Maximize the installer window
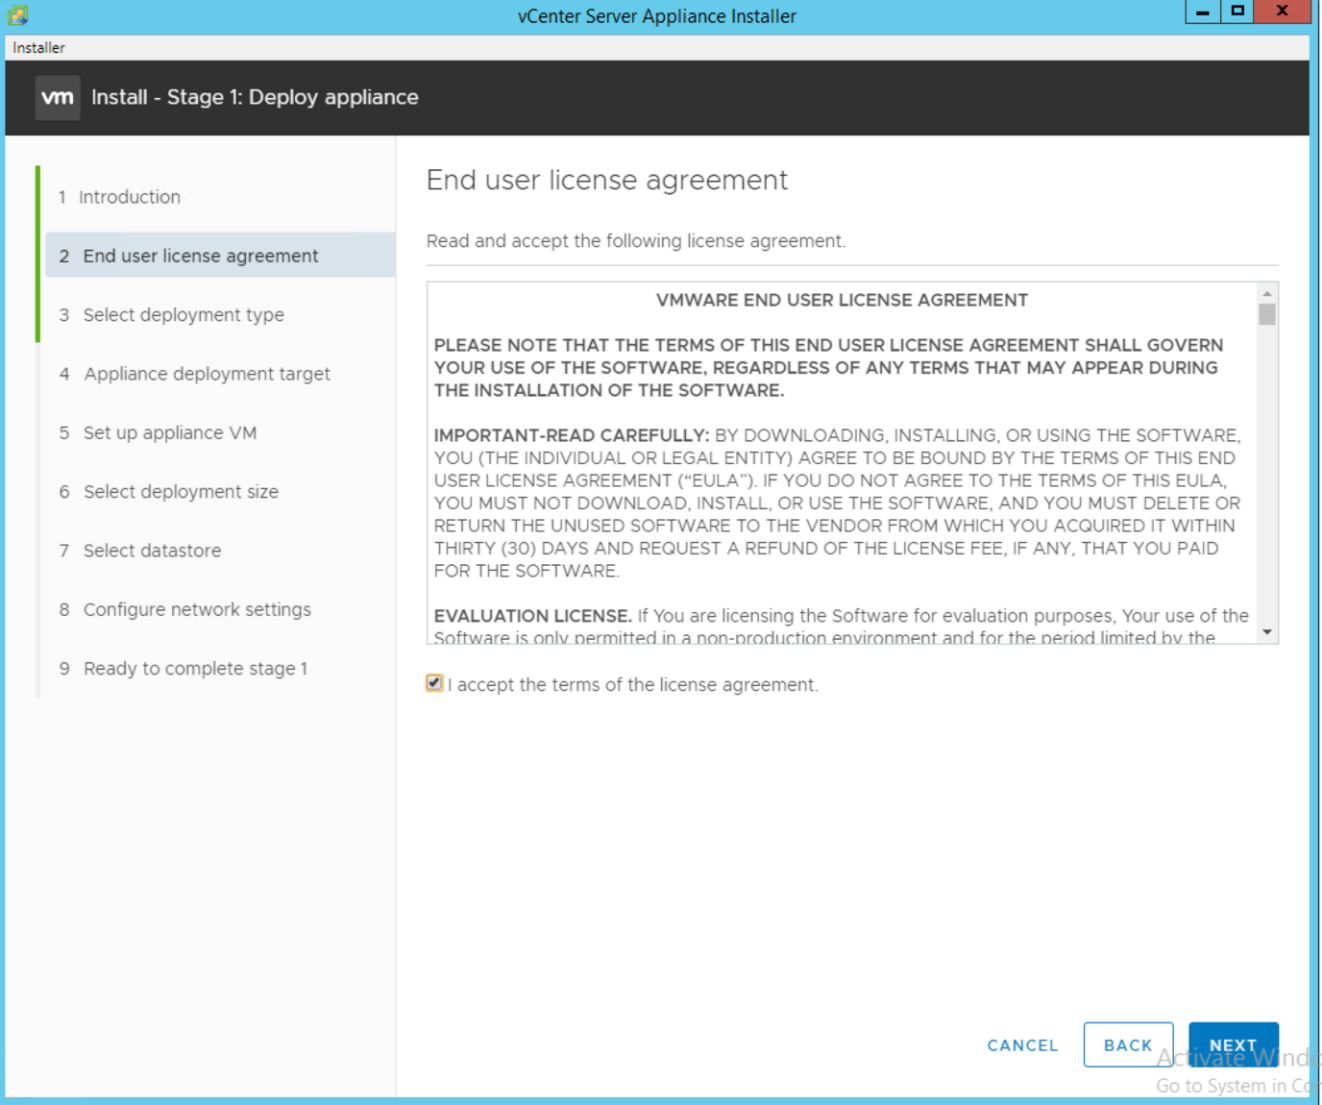The width and height of the screenshot is (1322, 1105). 1237,11
